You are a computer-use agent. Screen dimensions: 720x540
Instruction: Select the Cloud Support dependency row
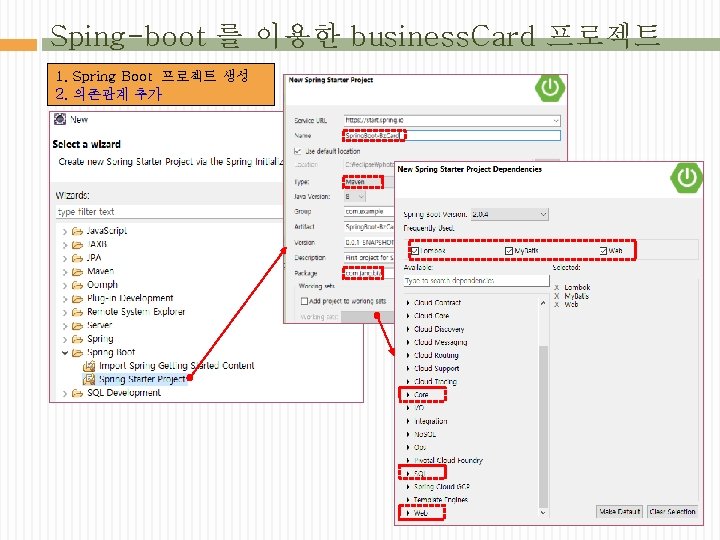[x=436, y=368]
